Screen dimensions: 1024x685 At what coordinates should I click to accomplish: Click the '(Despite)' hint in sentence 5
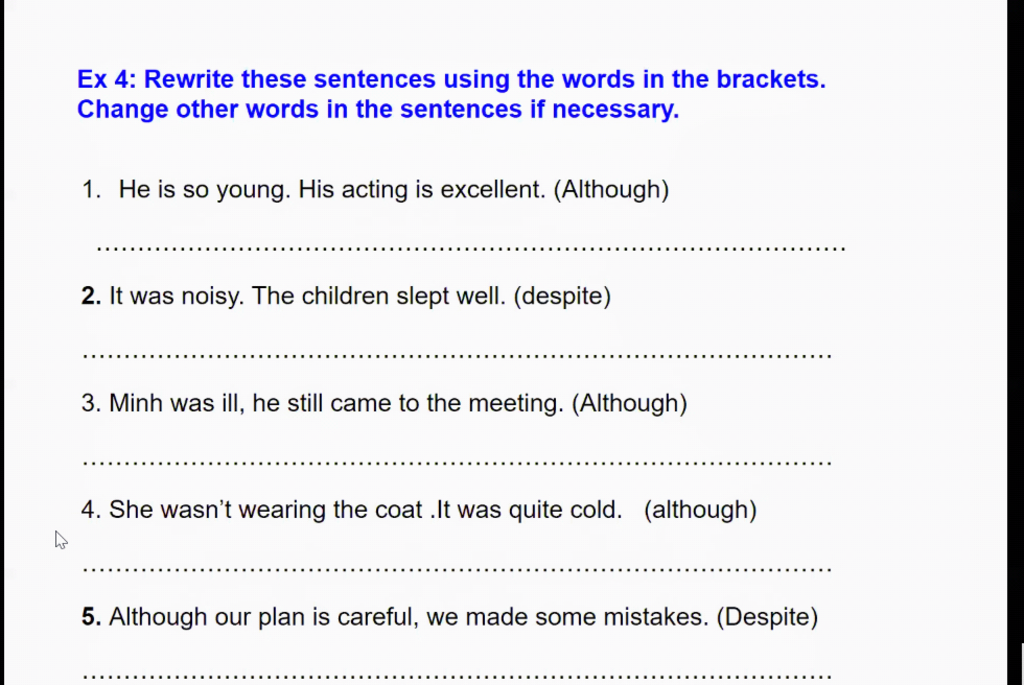(767, 617)
